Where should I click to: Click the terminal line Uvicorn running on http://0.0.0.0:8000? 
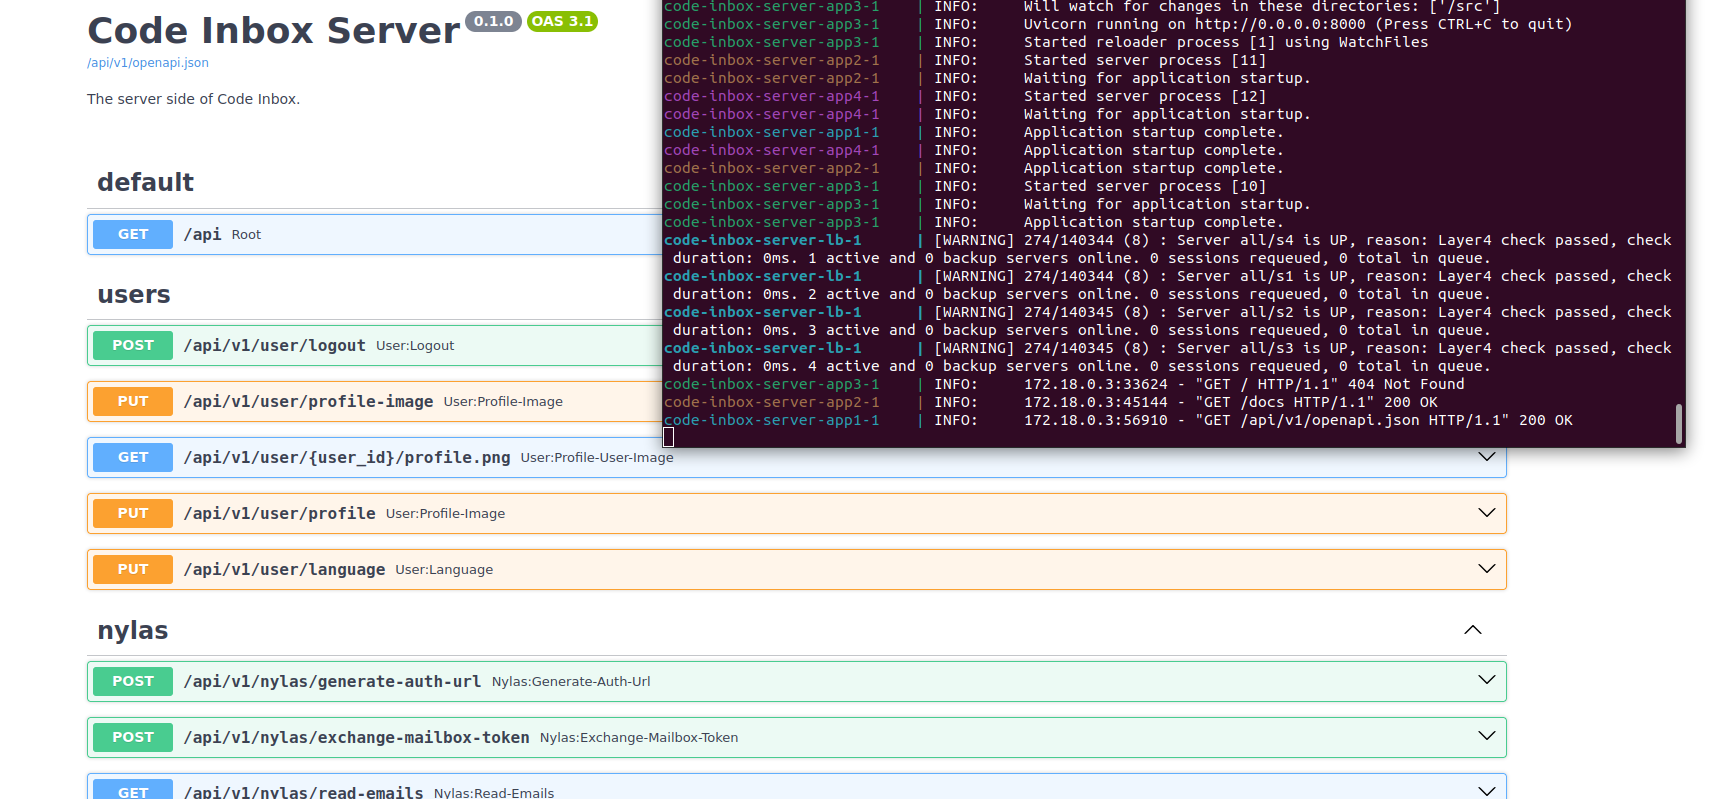point(1118,24)
